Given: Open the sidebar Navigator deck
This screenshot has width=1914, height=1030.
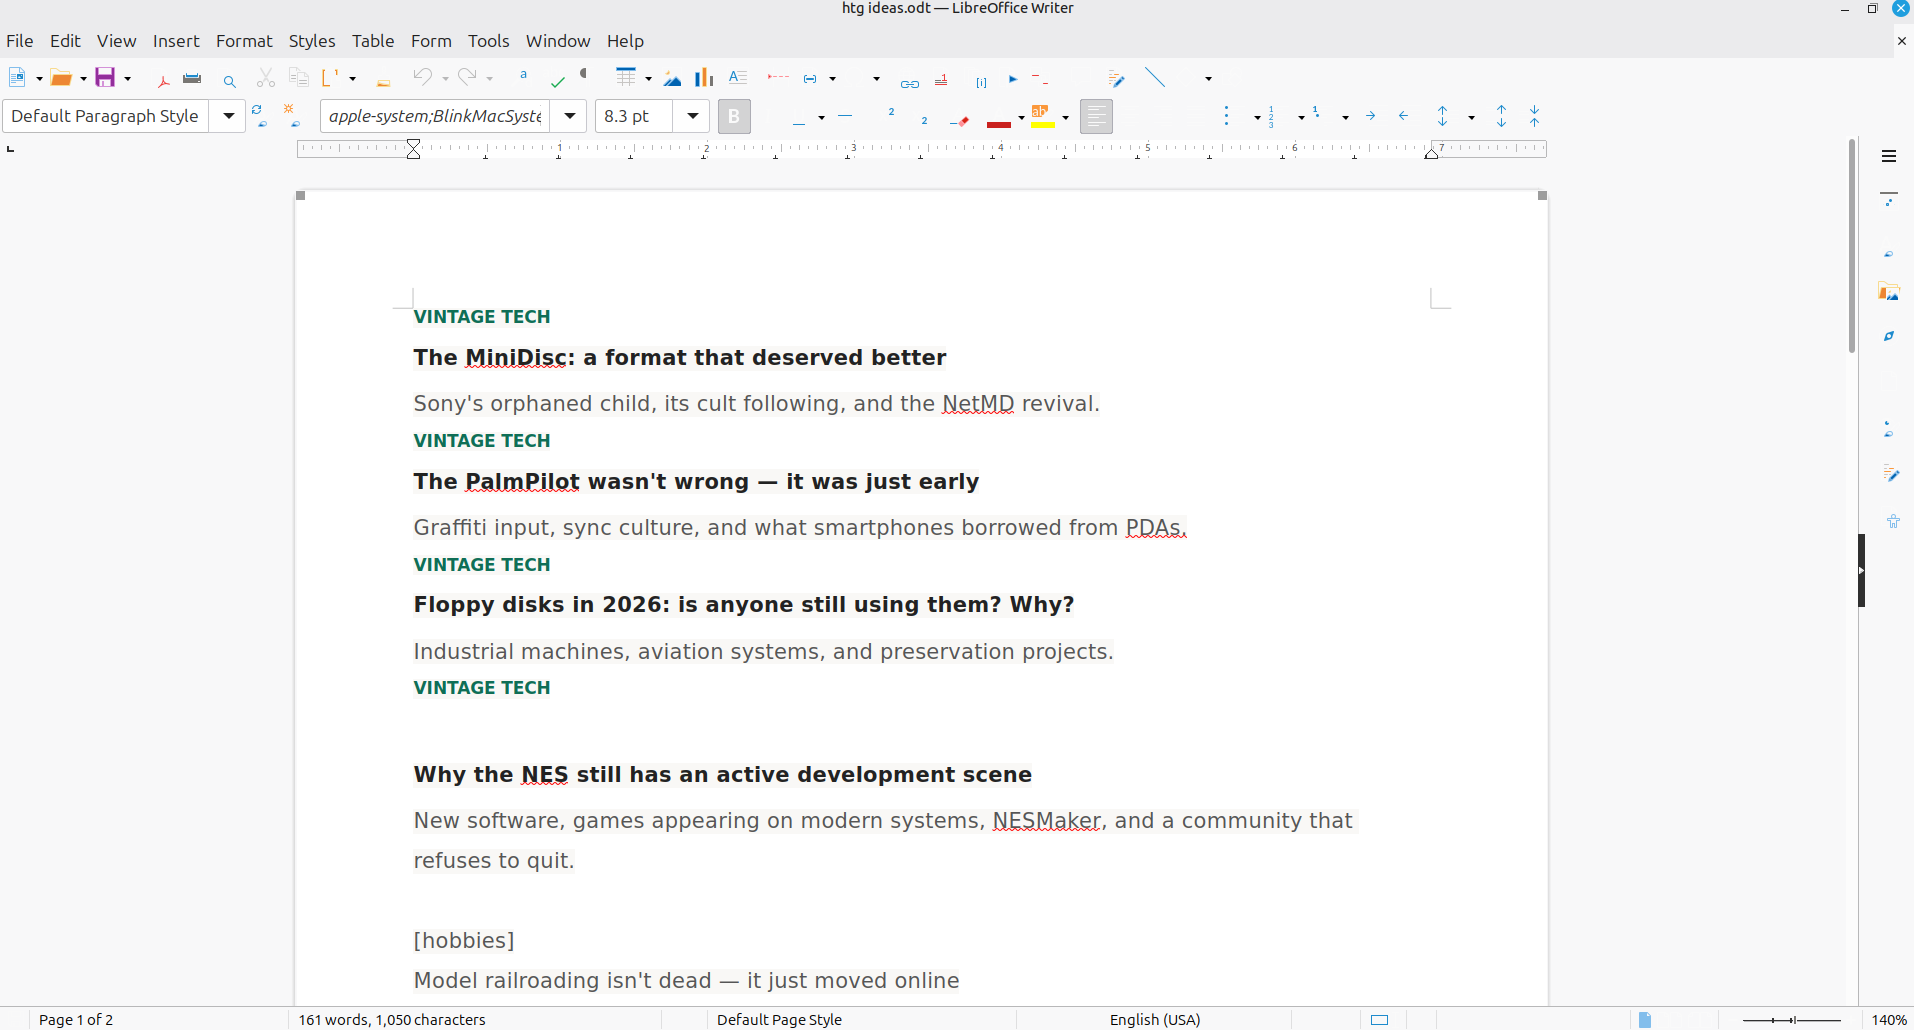Looking at the screenshot, I should click(1889, 336).
